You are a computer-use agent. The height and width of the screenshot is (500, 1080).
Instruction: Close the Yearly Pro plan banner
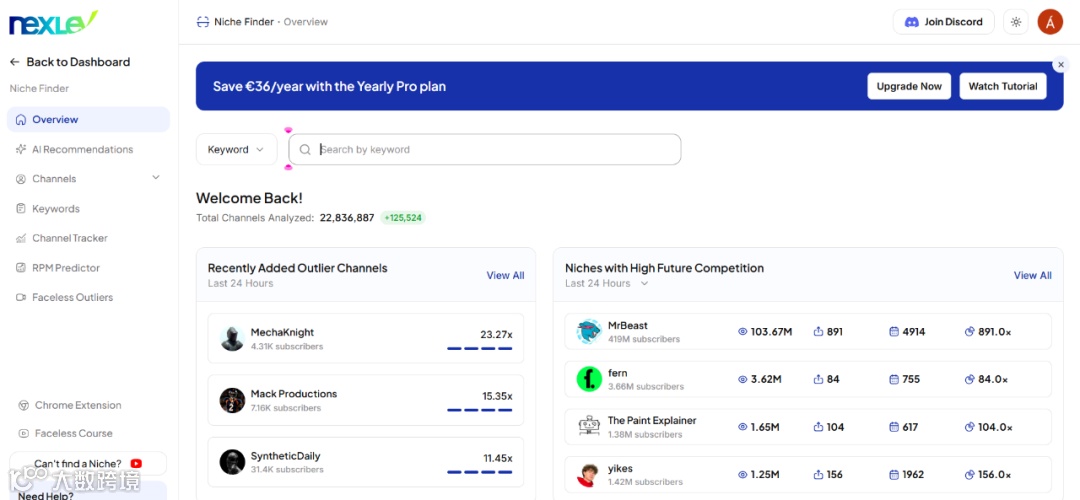point(1061,64)
